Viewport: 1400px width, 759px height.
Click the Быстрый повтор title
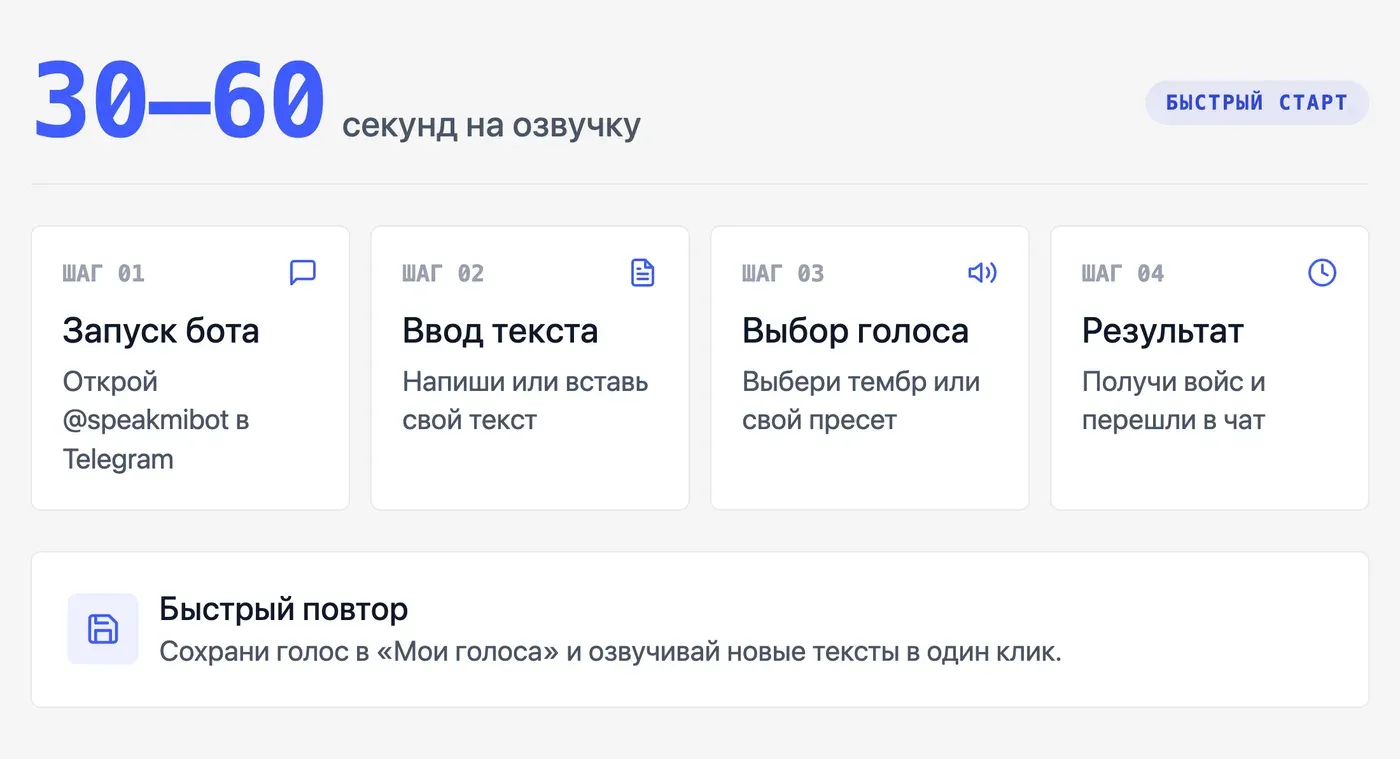pyautogui.click(x=284, y=609)
